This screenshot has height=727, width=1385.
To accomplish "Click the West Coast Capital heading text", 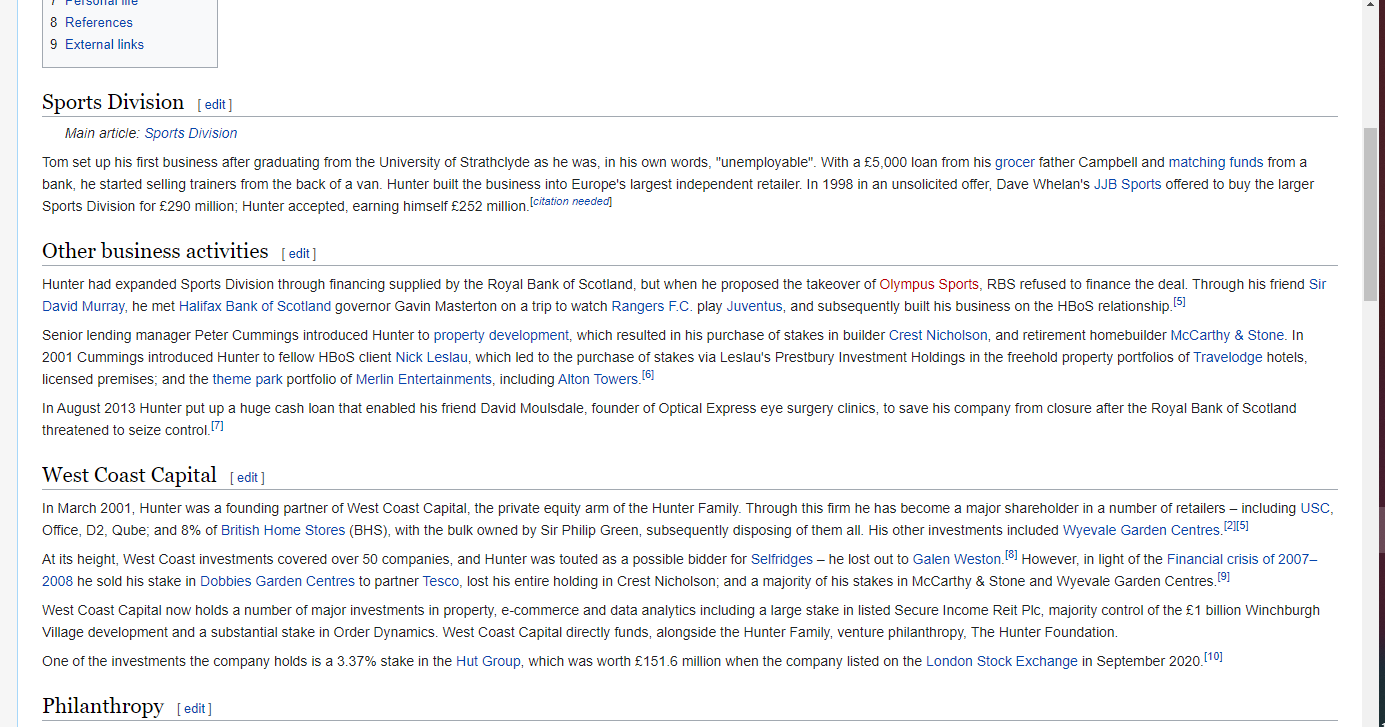I will (x=129, y=475).
